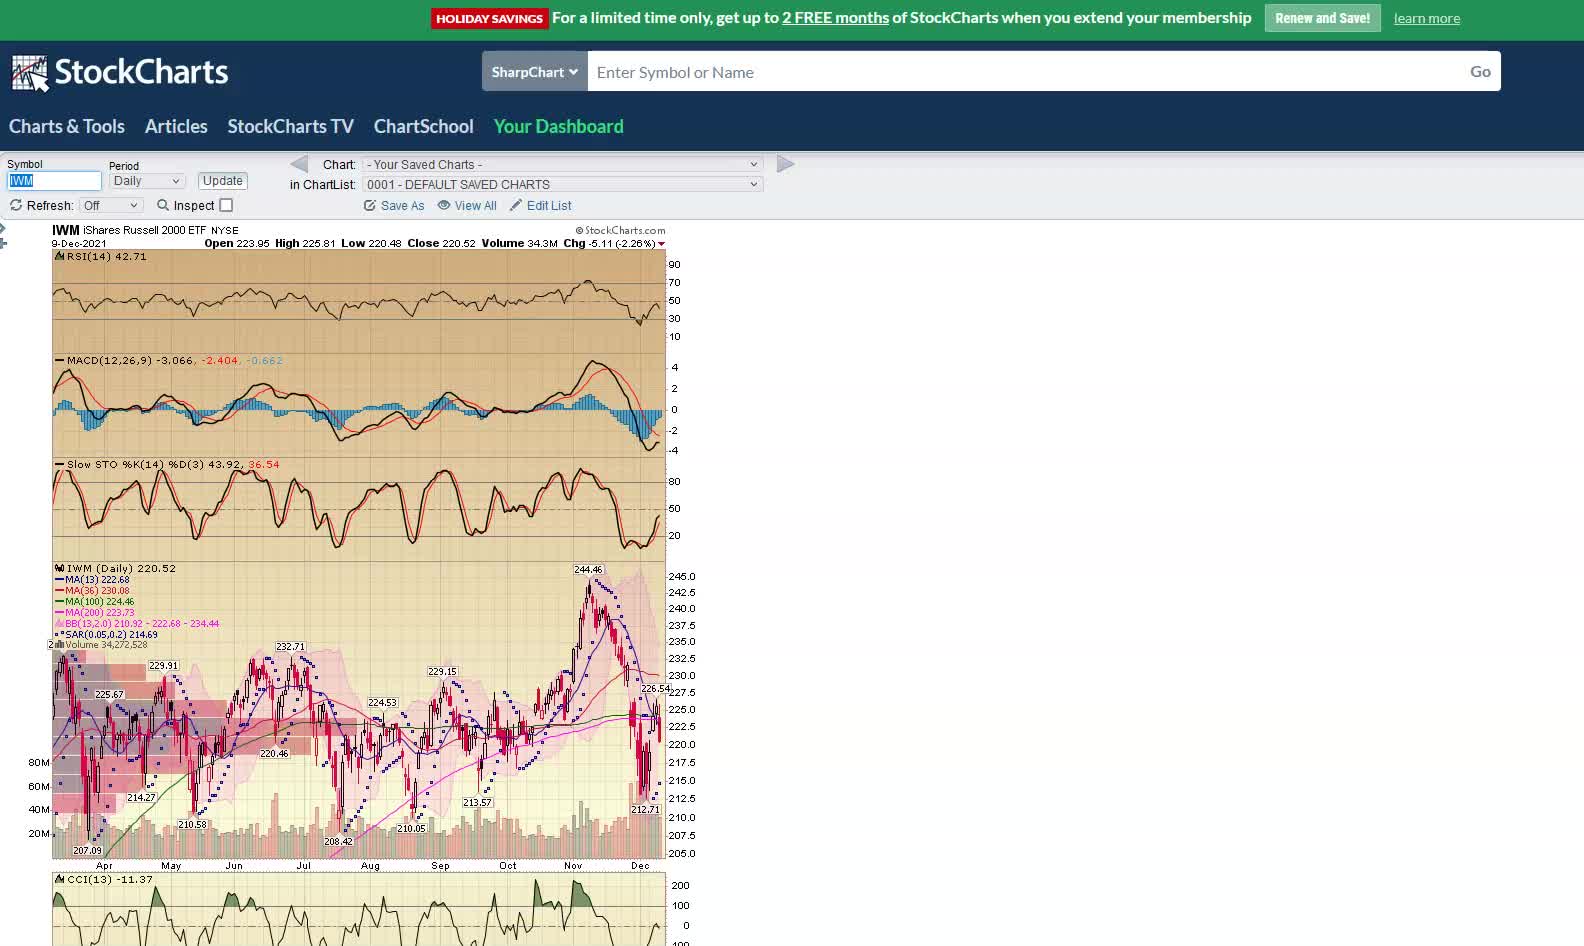Enable the Inspect checkbox
Viewport: 1584px width, 946px height.
pyautogui.click(x=226, y=205)
